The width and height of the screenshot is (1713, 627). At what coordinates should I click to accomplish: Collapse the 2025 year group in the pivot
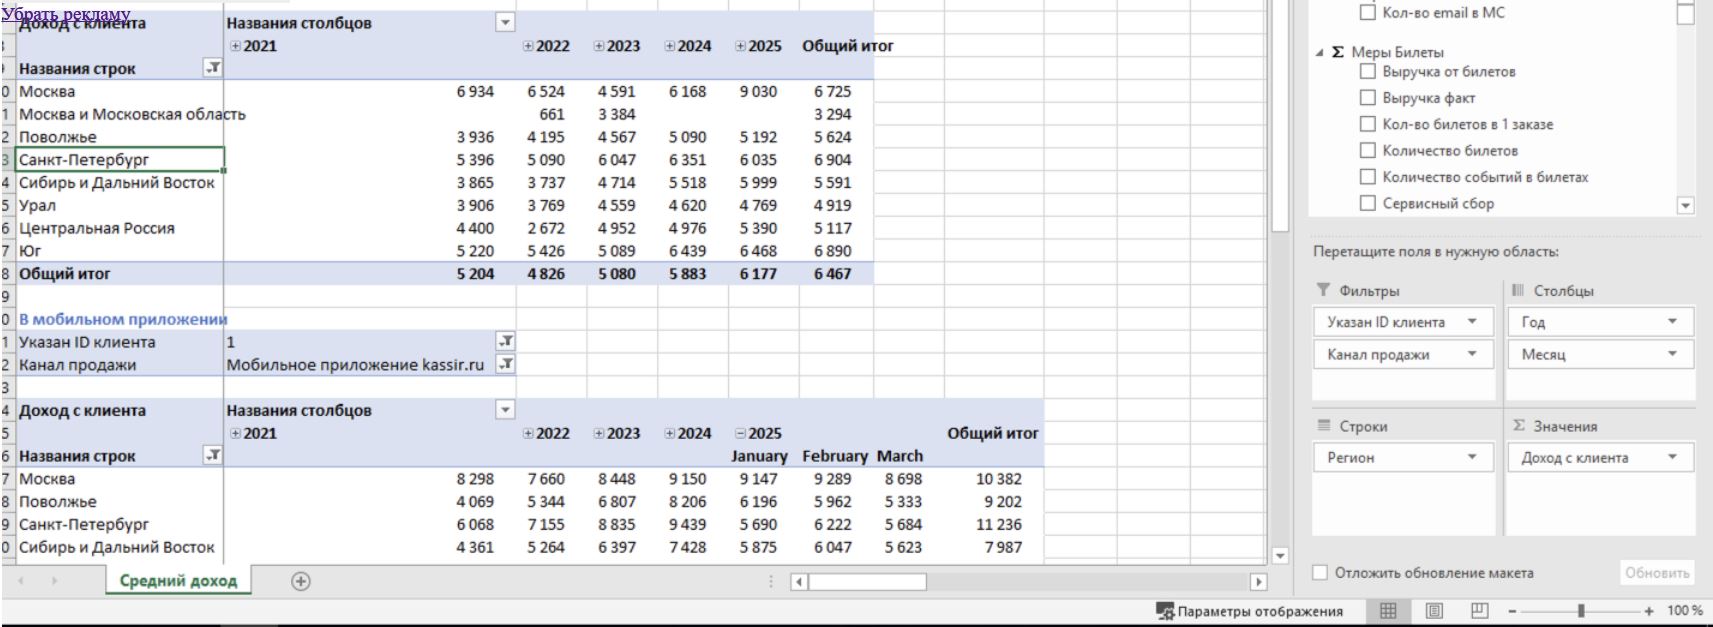(740, 434)
